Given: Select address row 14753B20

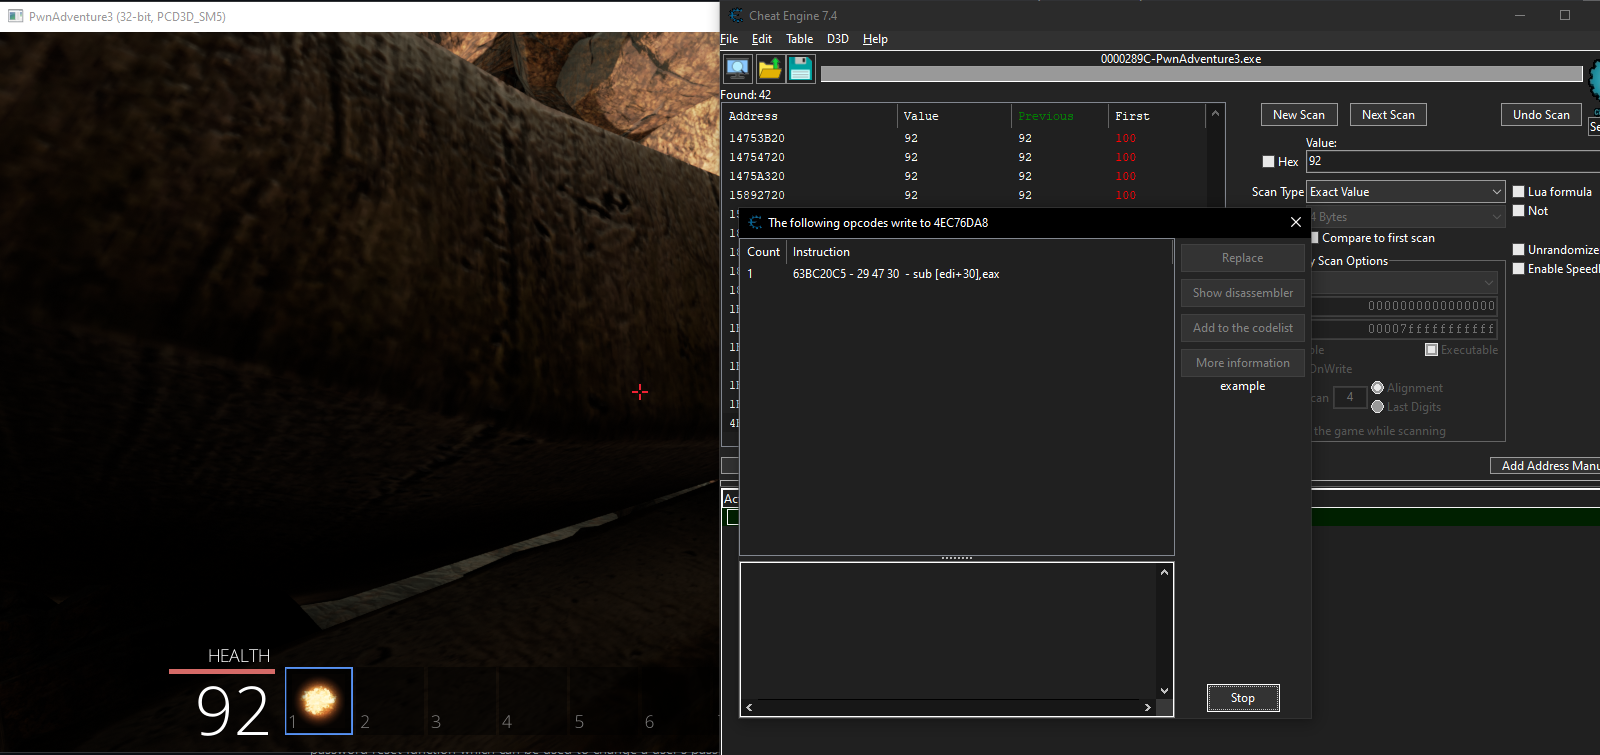Looking at the screenshot, I should coord(965,138).
